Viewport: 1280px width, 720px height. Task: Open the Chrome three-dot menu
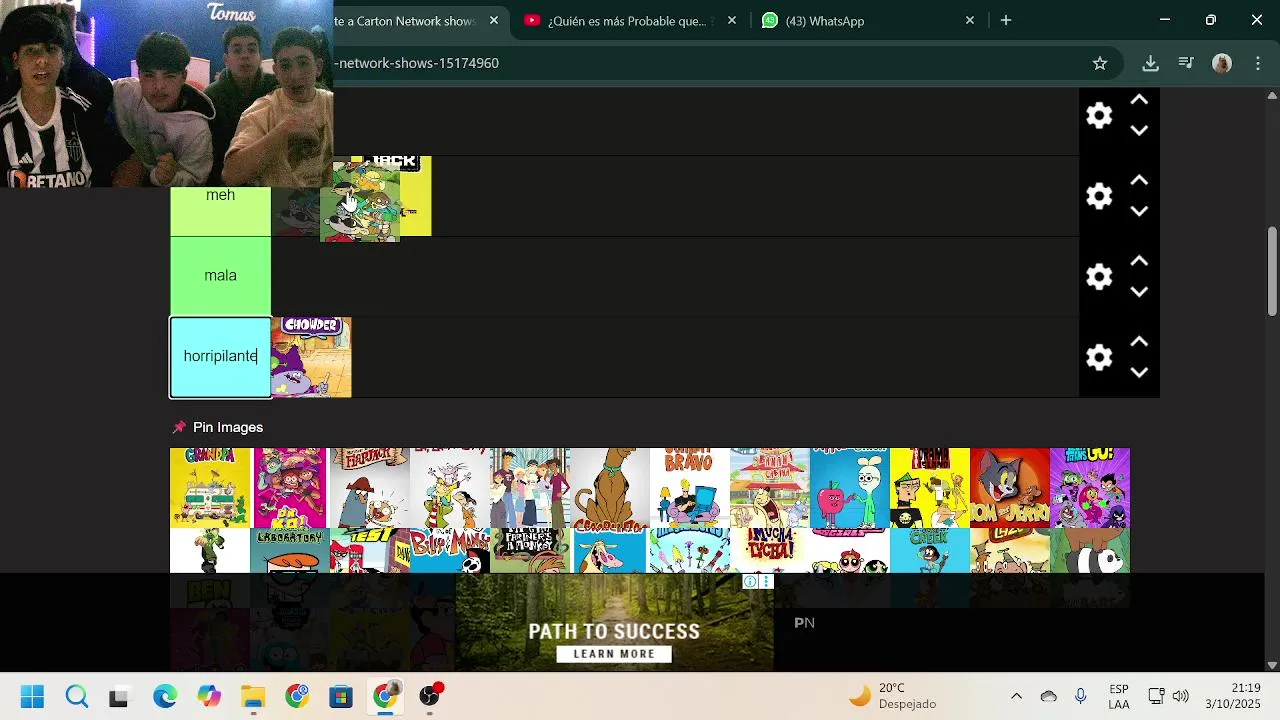coord(1258,63)
